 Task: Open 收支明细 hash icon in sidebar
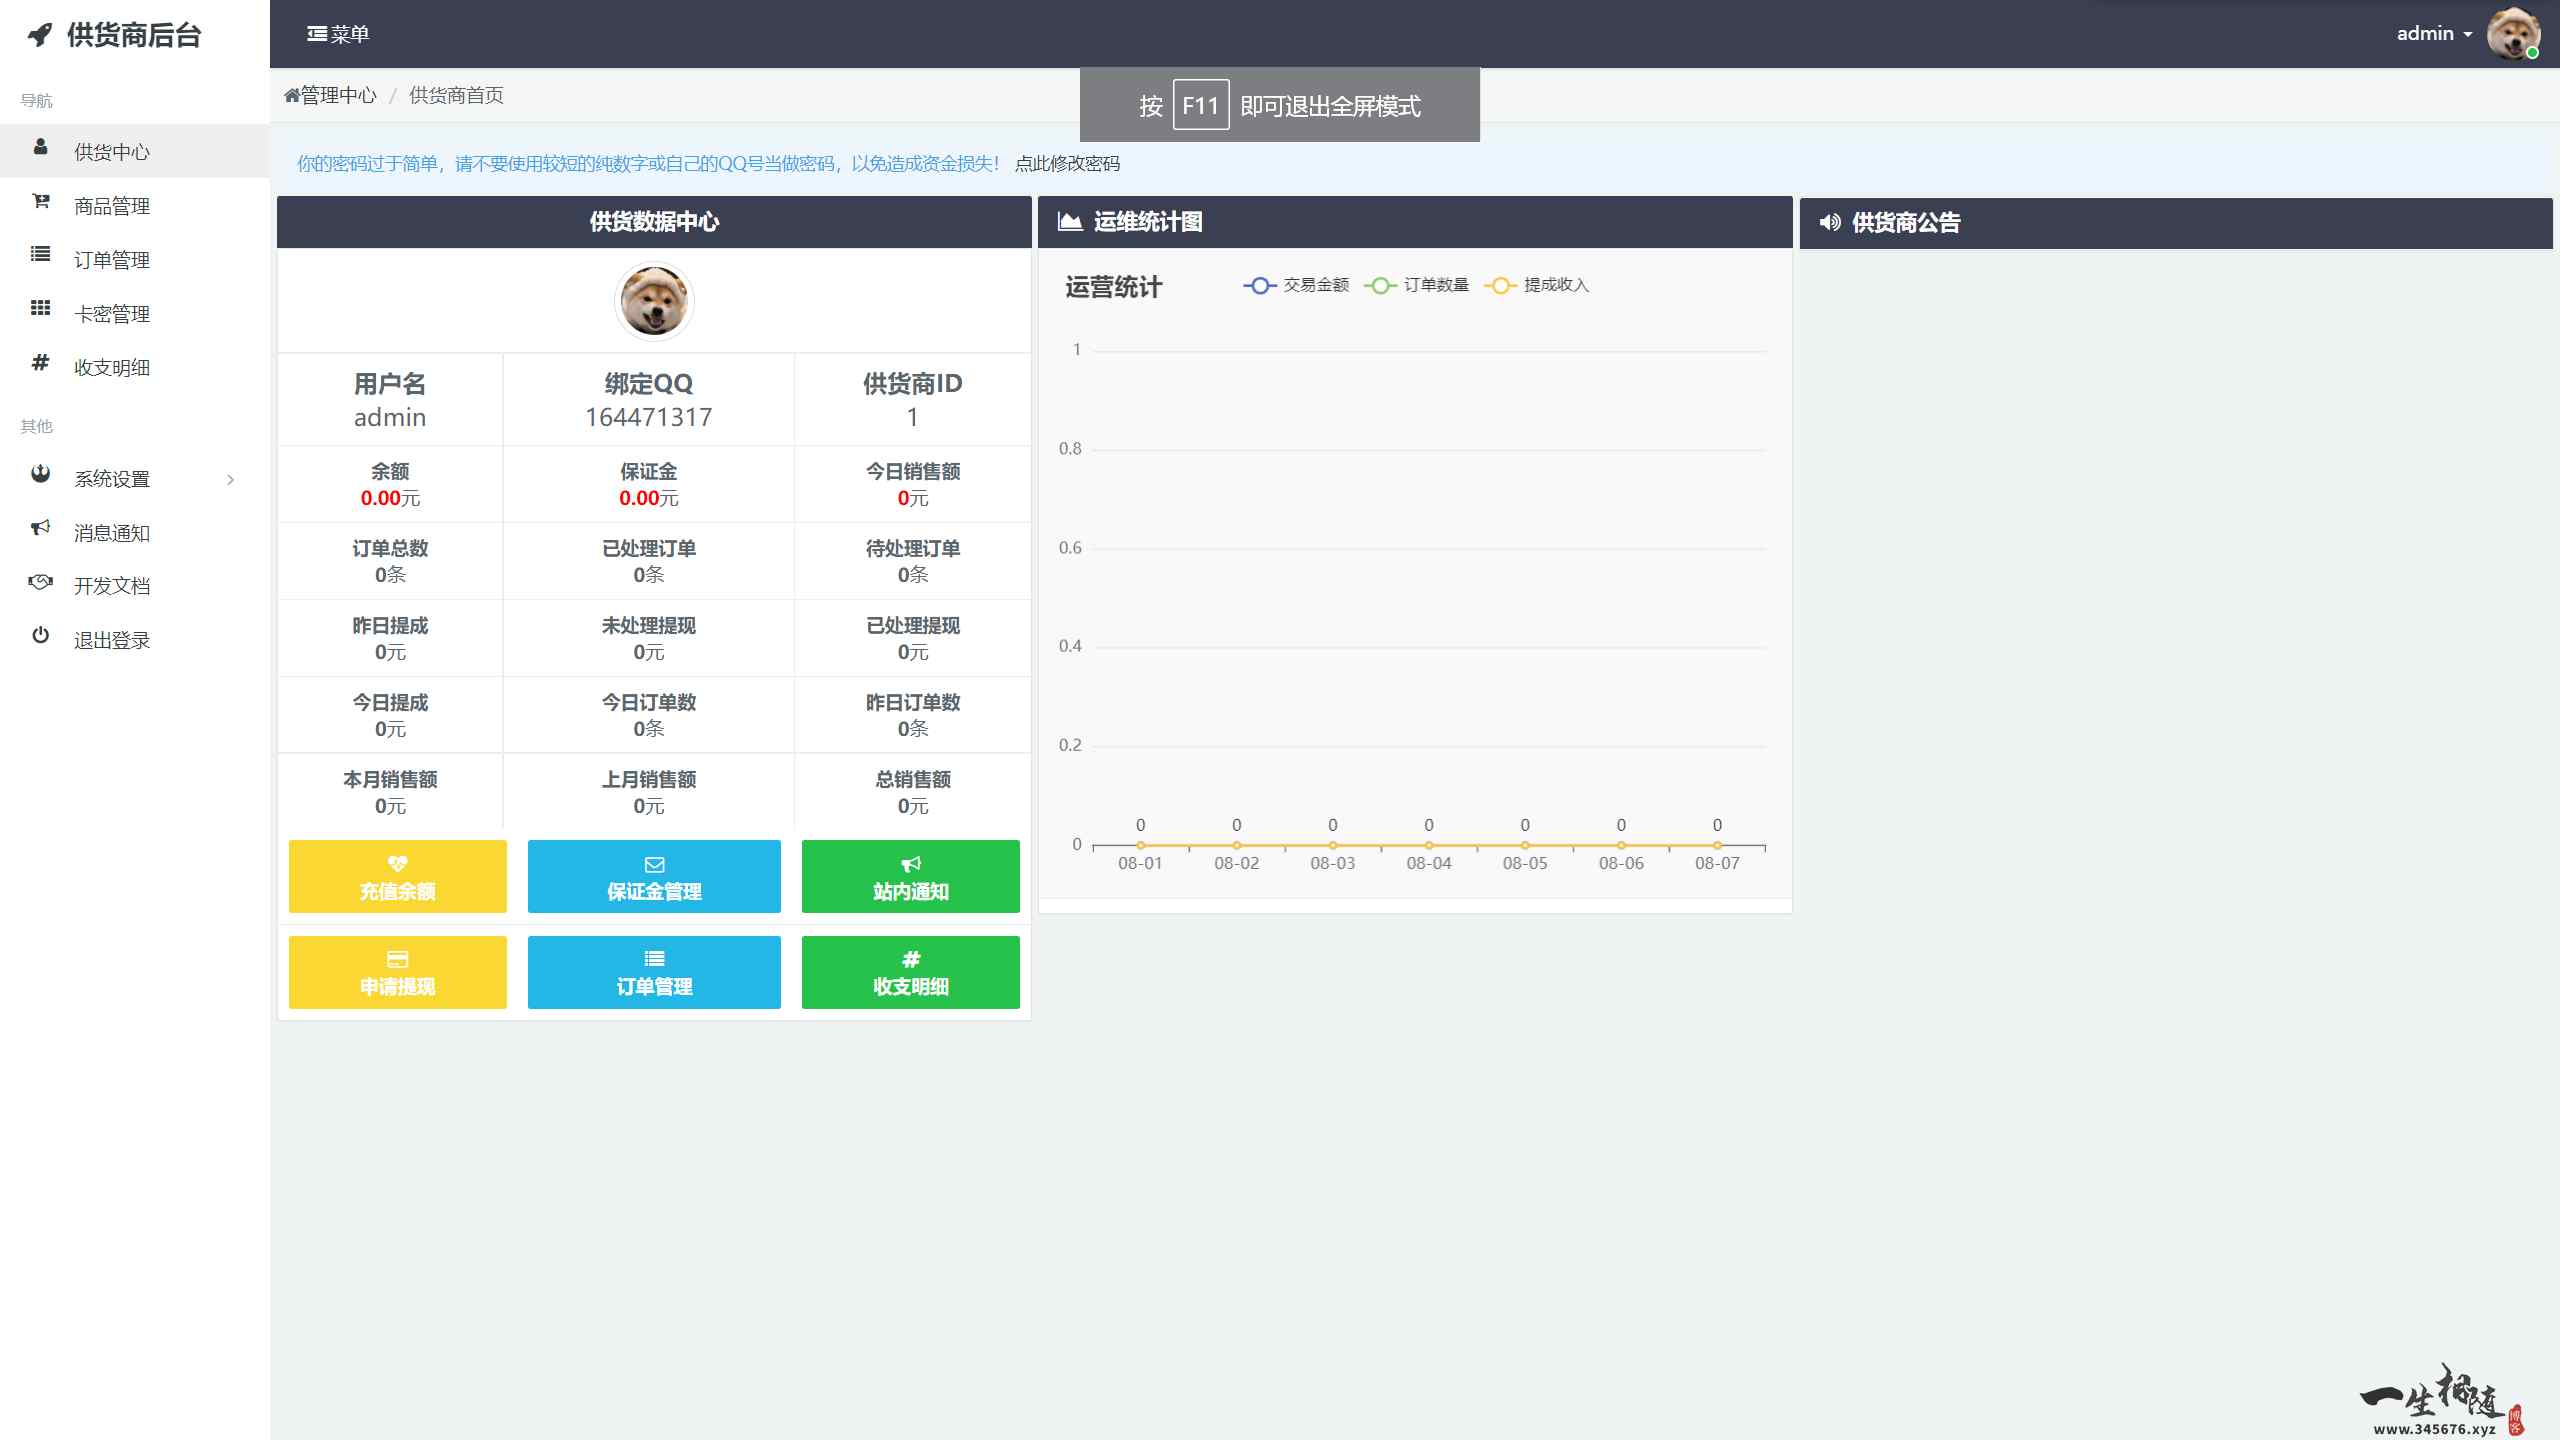pos(40,366)
